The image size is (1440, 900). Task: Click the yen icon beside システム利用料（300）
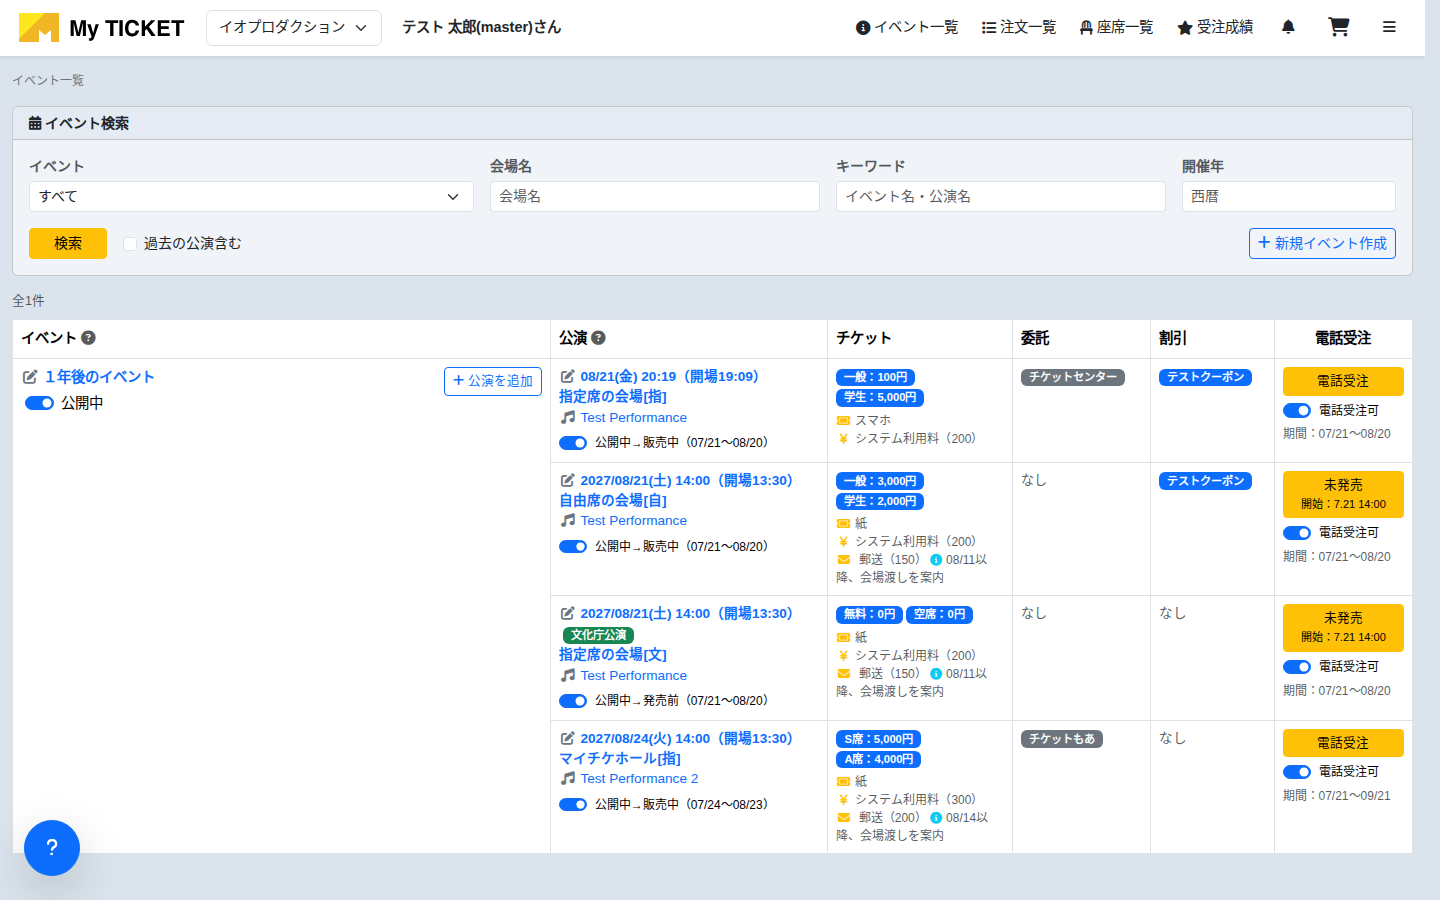pyautogui.click(x=843, y=799)
